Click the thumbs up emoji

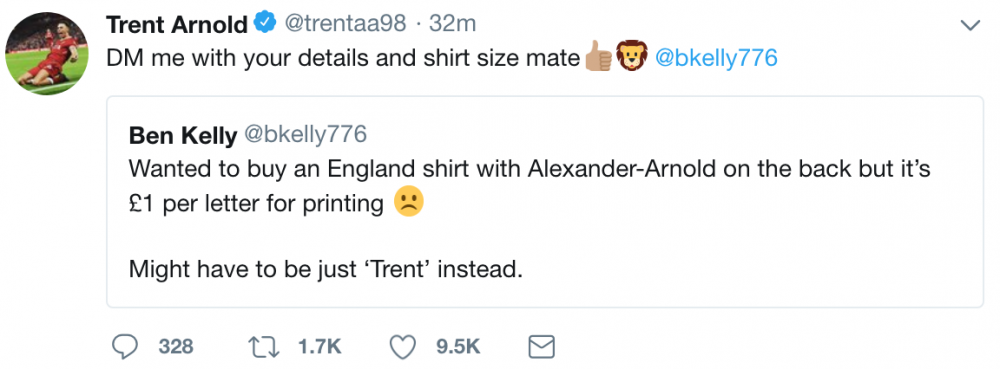[x=598, y=58]
